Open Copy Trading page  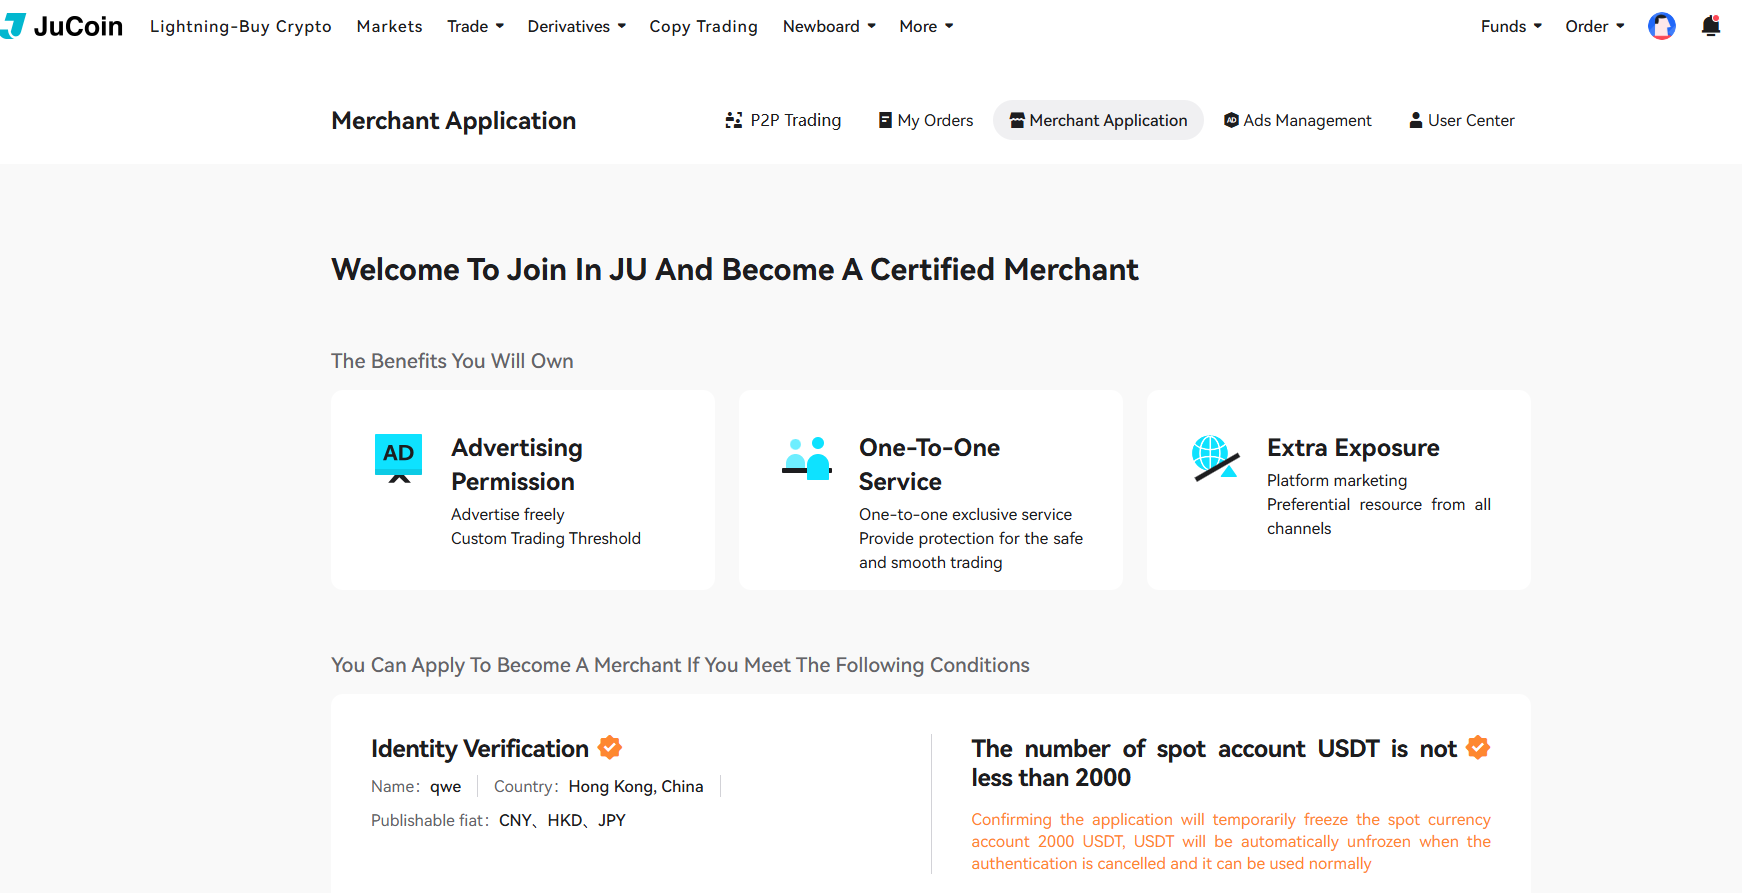pyautogui.click(x=703, y=26)
